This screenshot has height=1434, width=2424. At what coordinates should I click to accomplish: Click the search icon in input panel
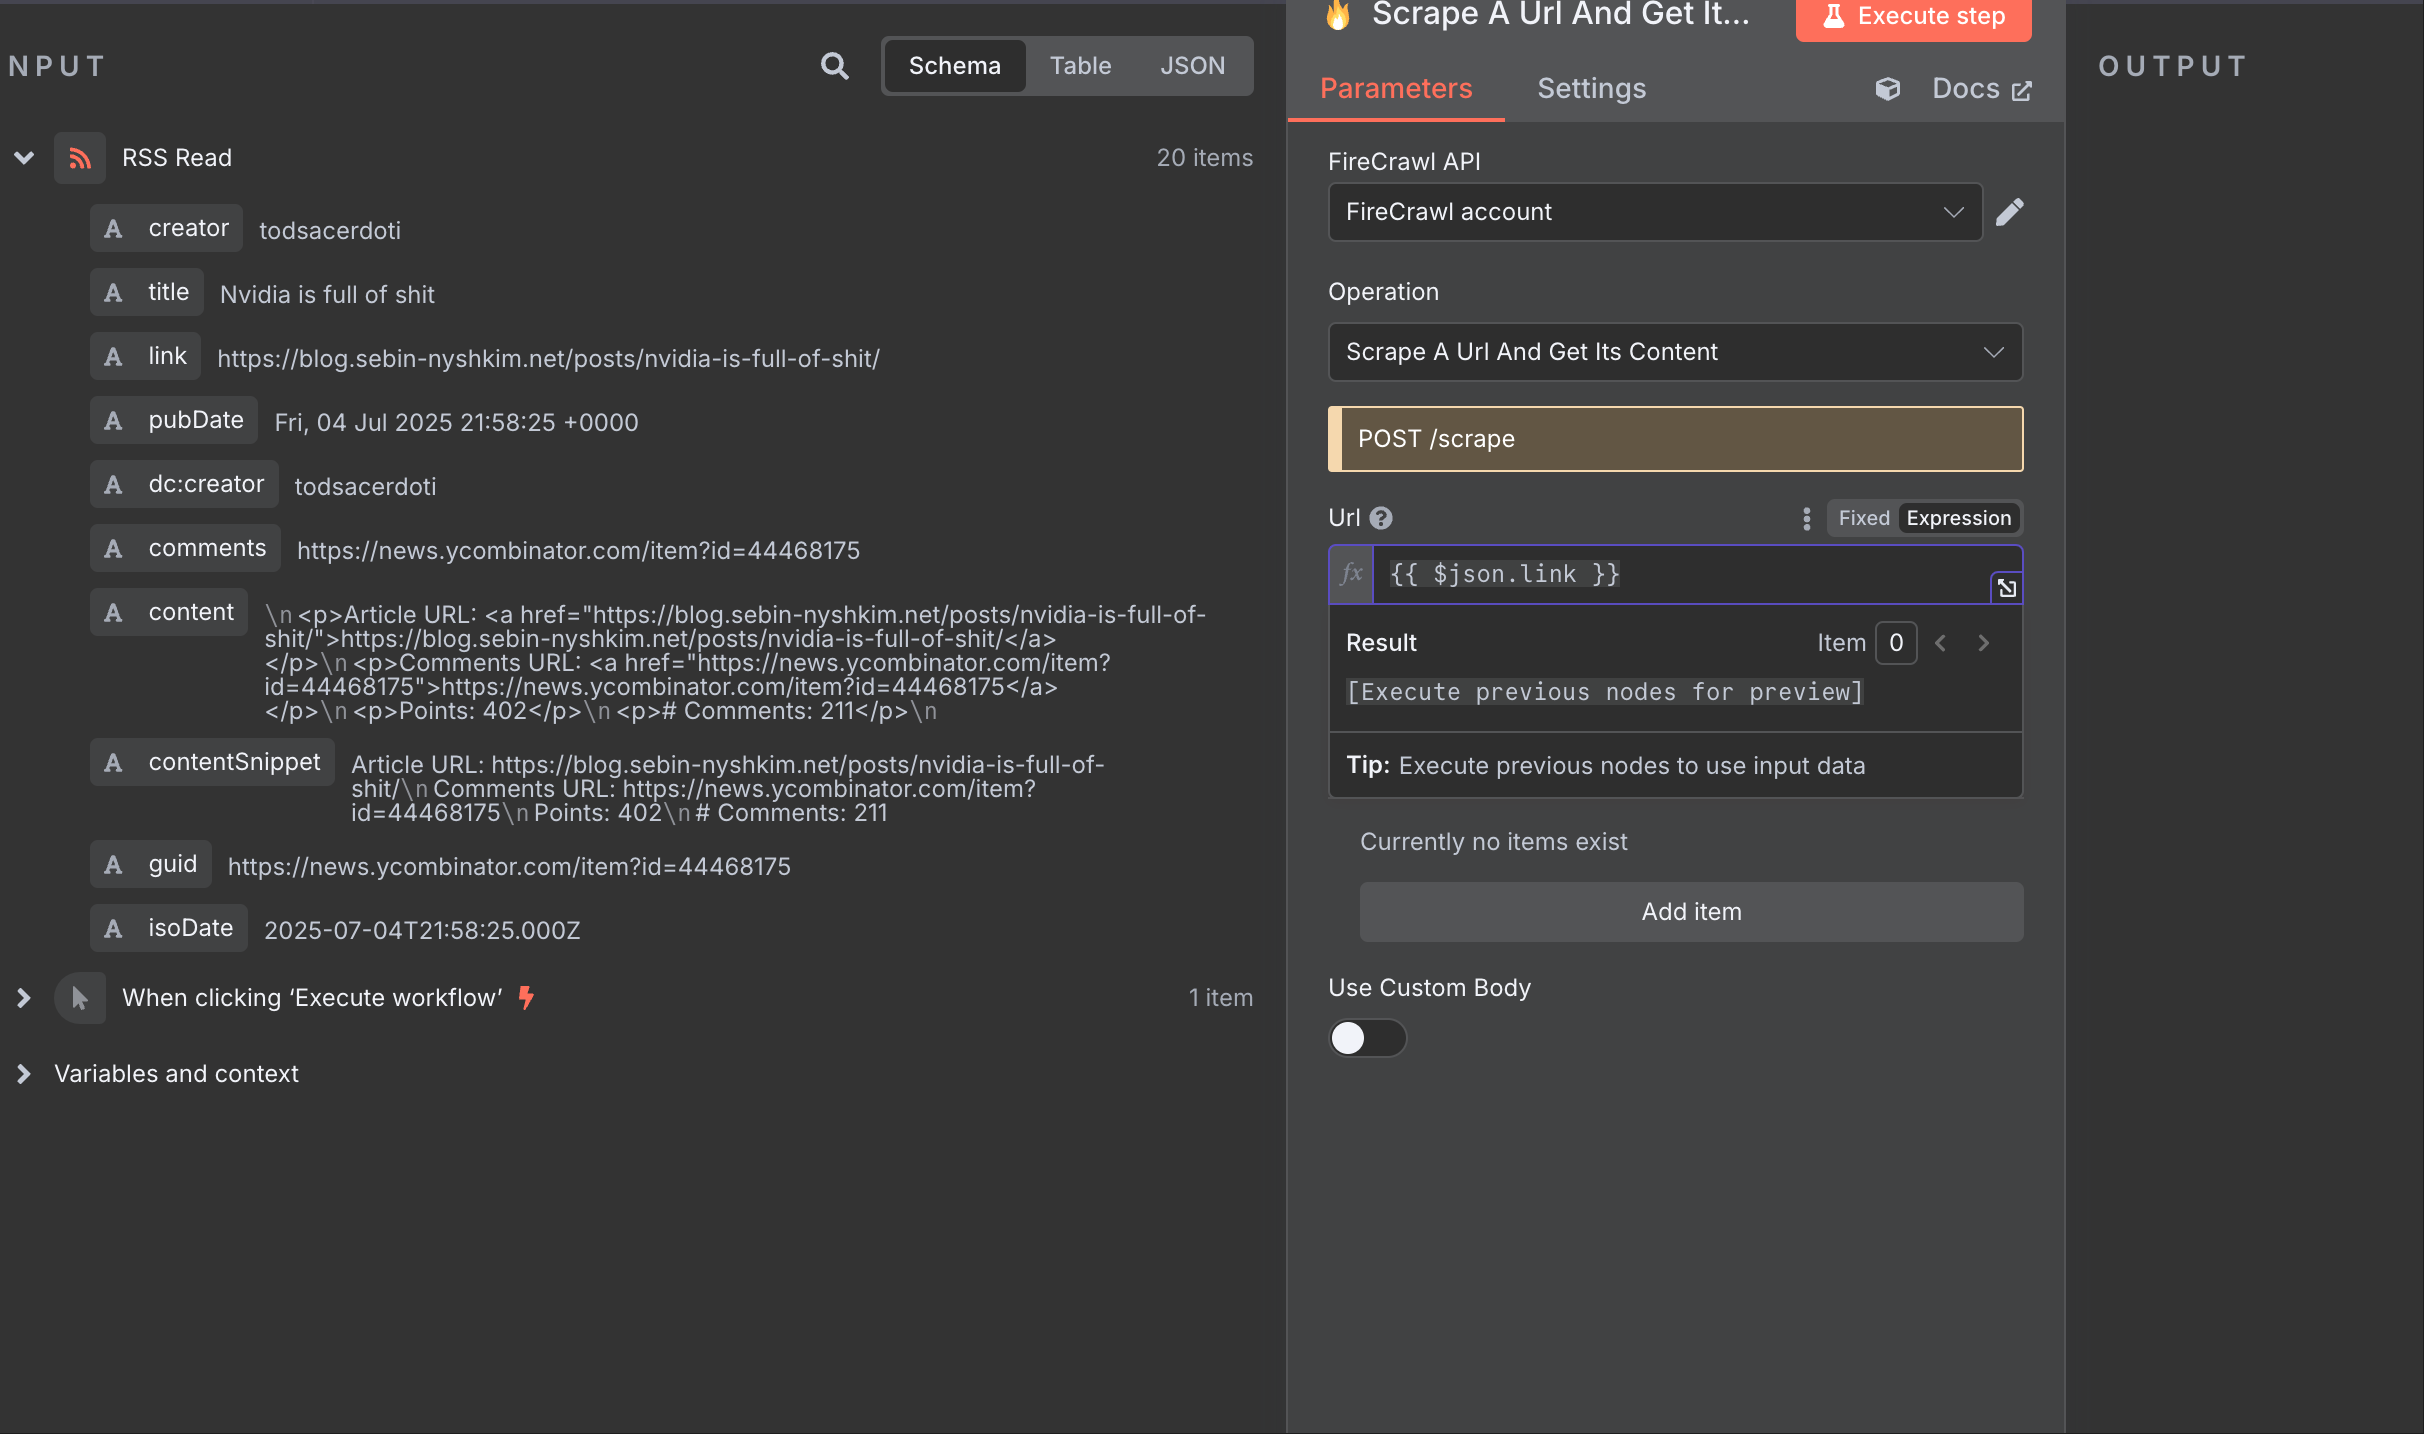coord(834,66)
